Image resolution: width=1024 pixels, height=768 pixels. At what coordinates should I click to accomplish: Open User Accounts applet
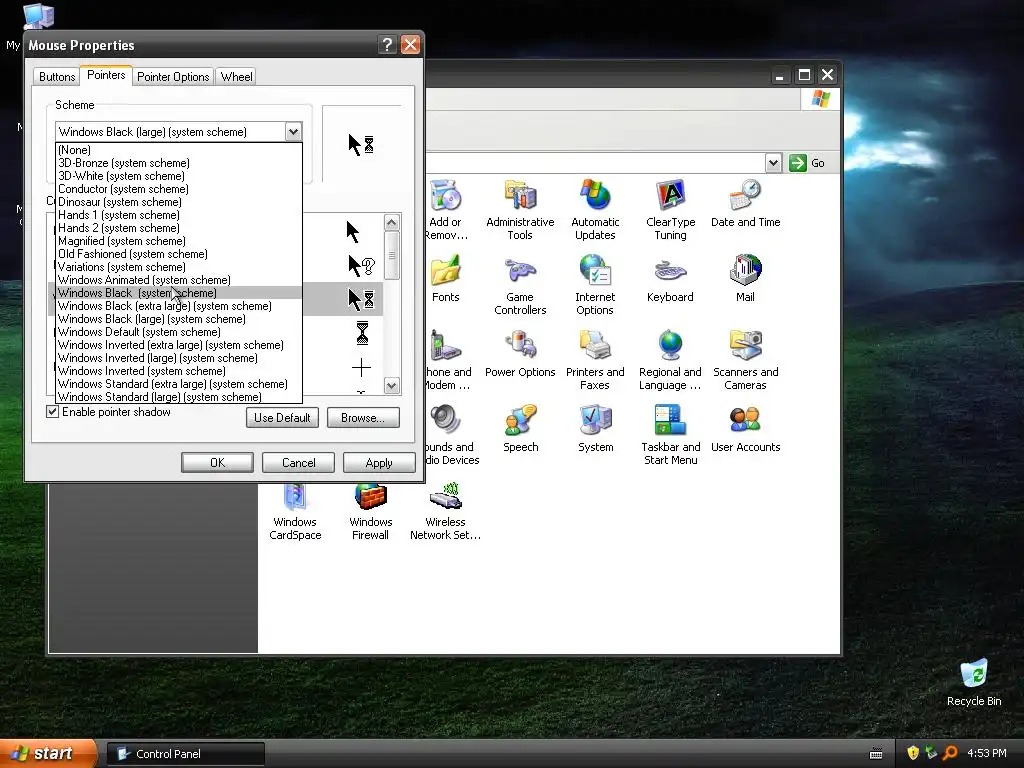tap(745, 428)
